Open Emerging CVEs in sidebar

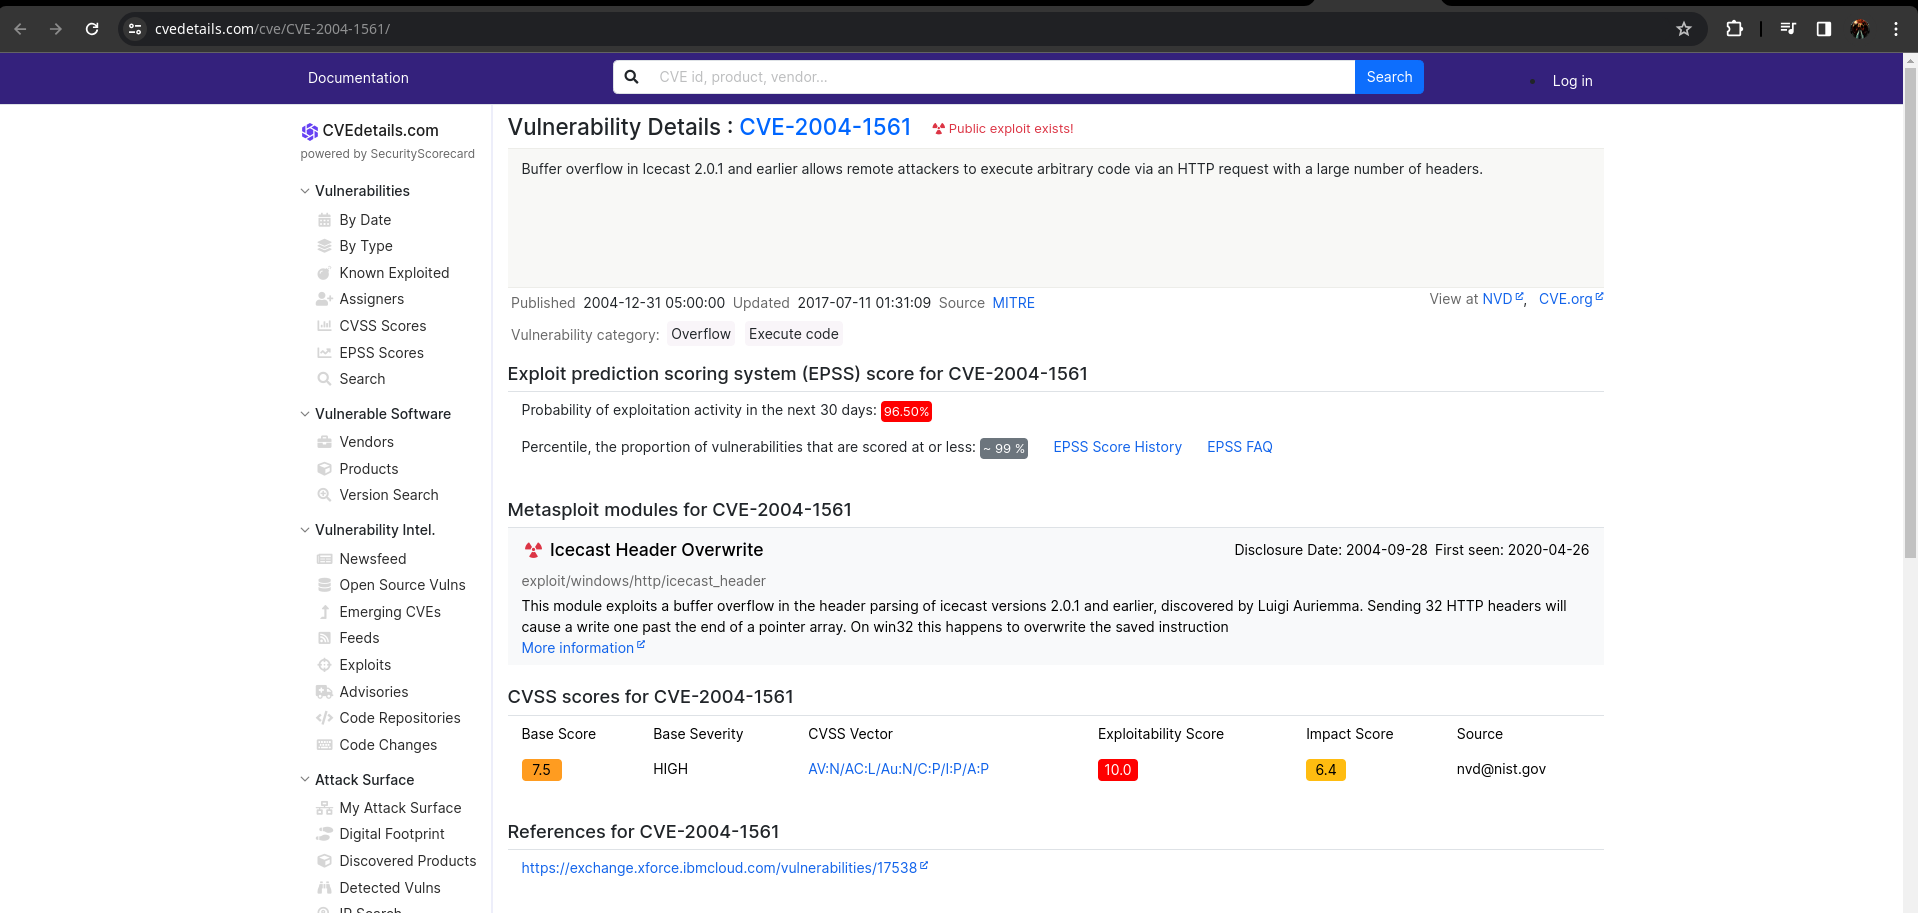[x=390, y=612]
